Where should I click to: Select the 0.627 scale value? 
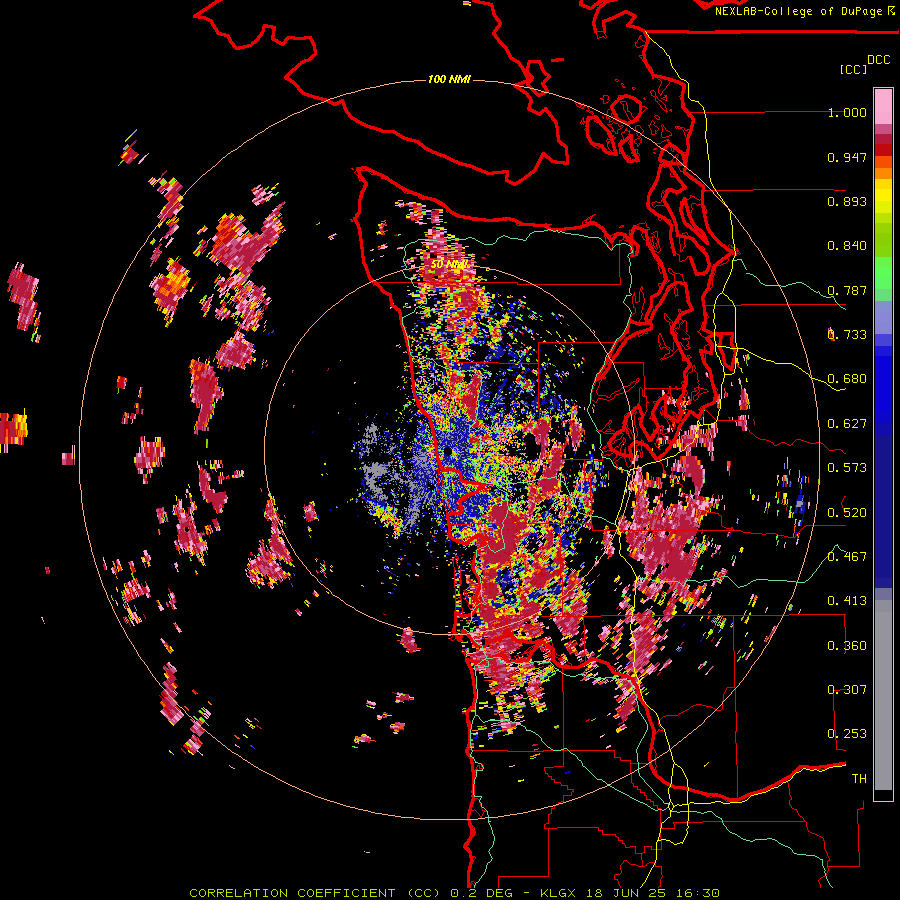847,424
